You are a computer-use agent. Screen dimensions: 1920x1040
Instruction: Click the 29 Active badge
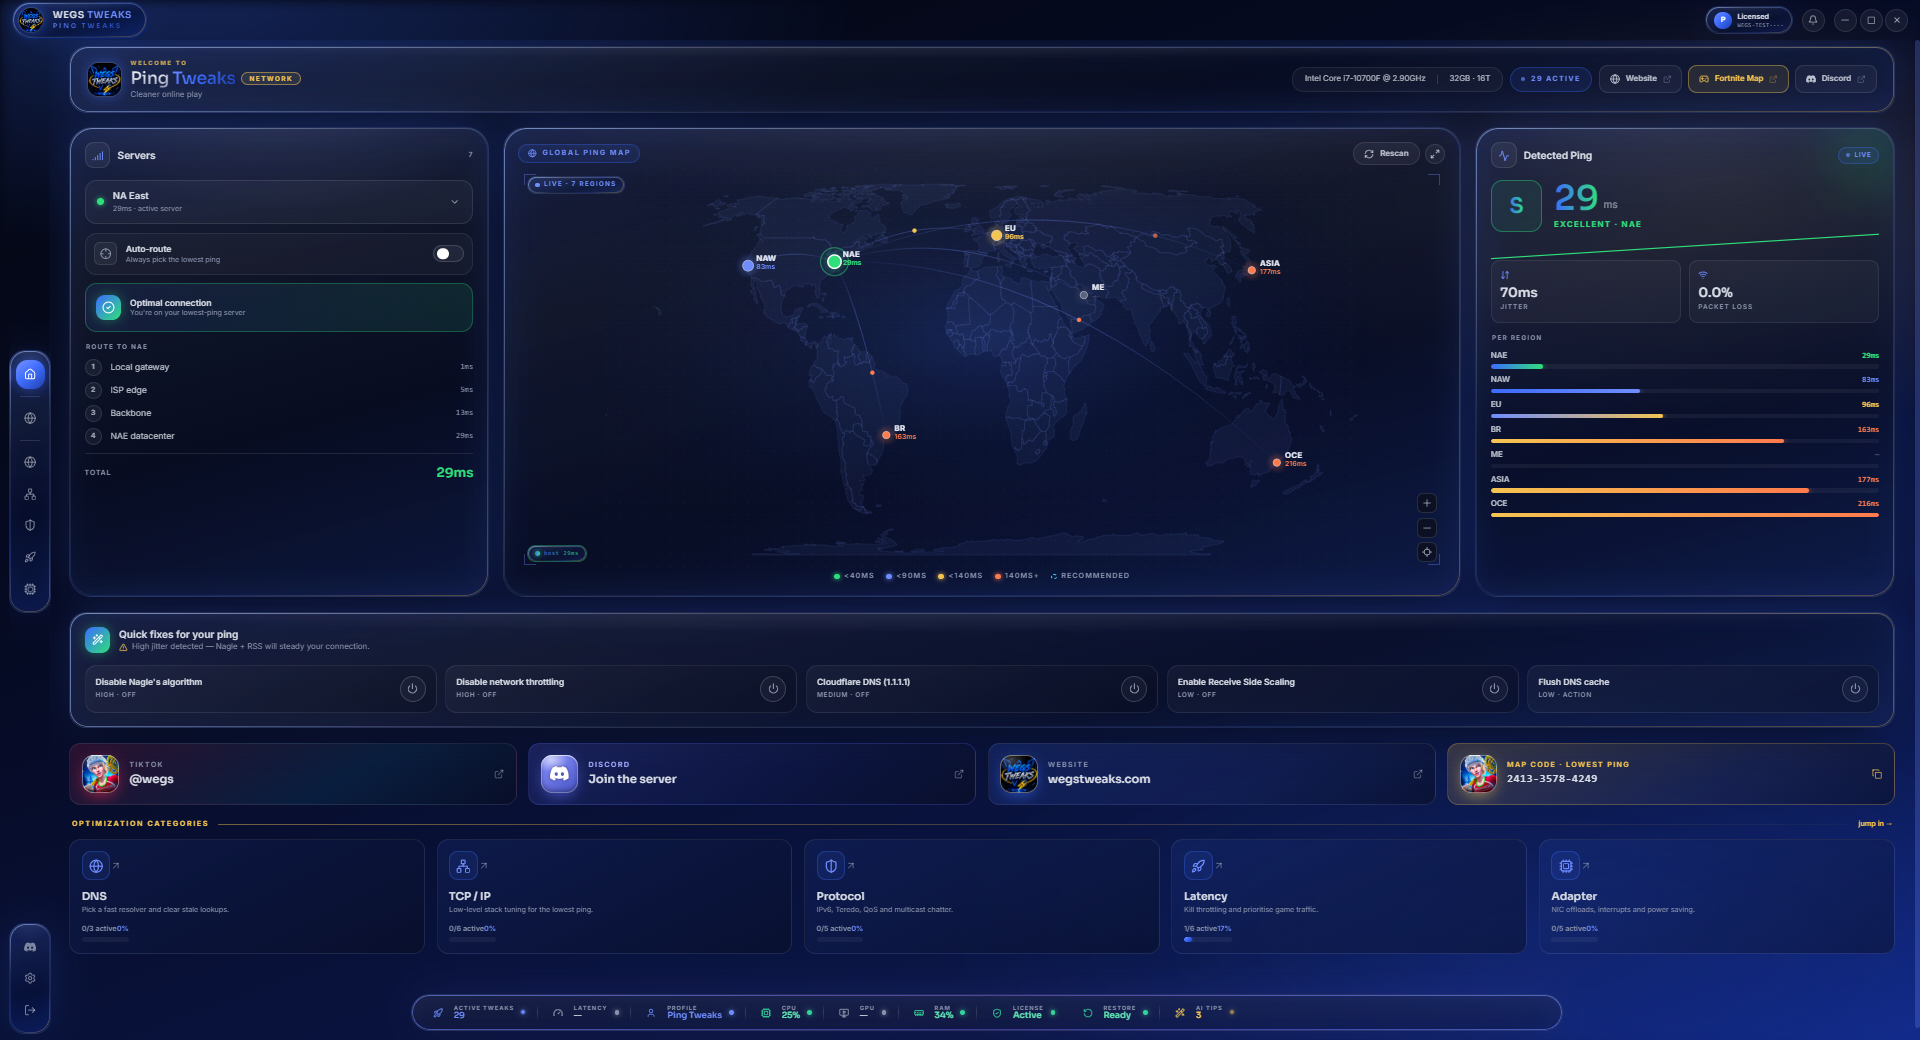coord(1551,79)
